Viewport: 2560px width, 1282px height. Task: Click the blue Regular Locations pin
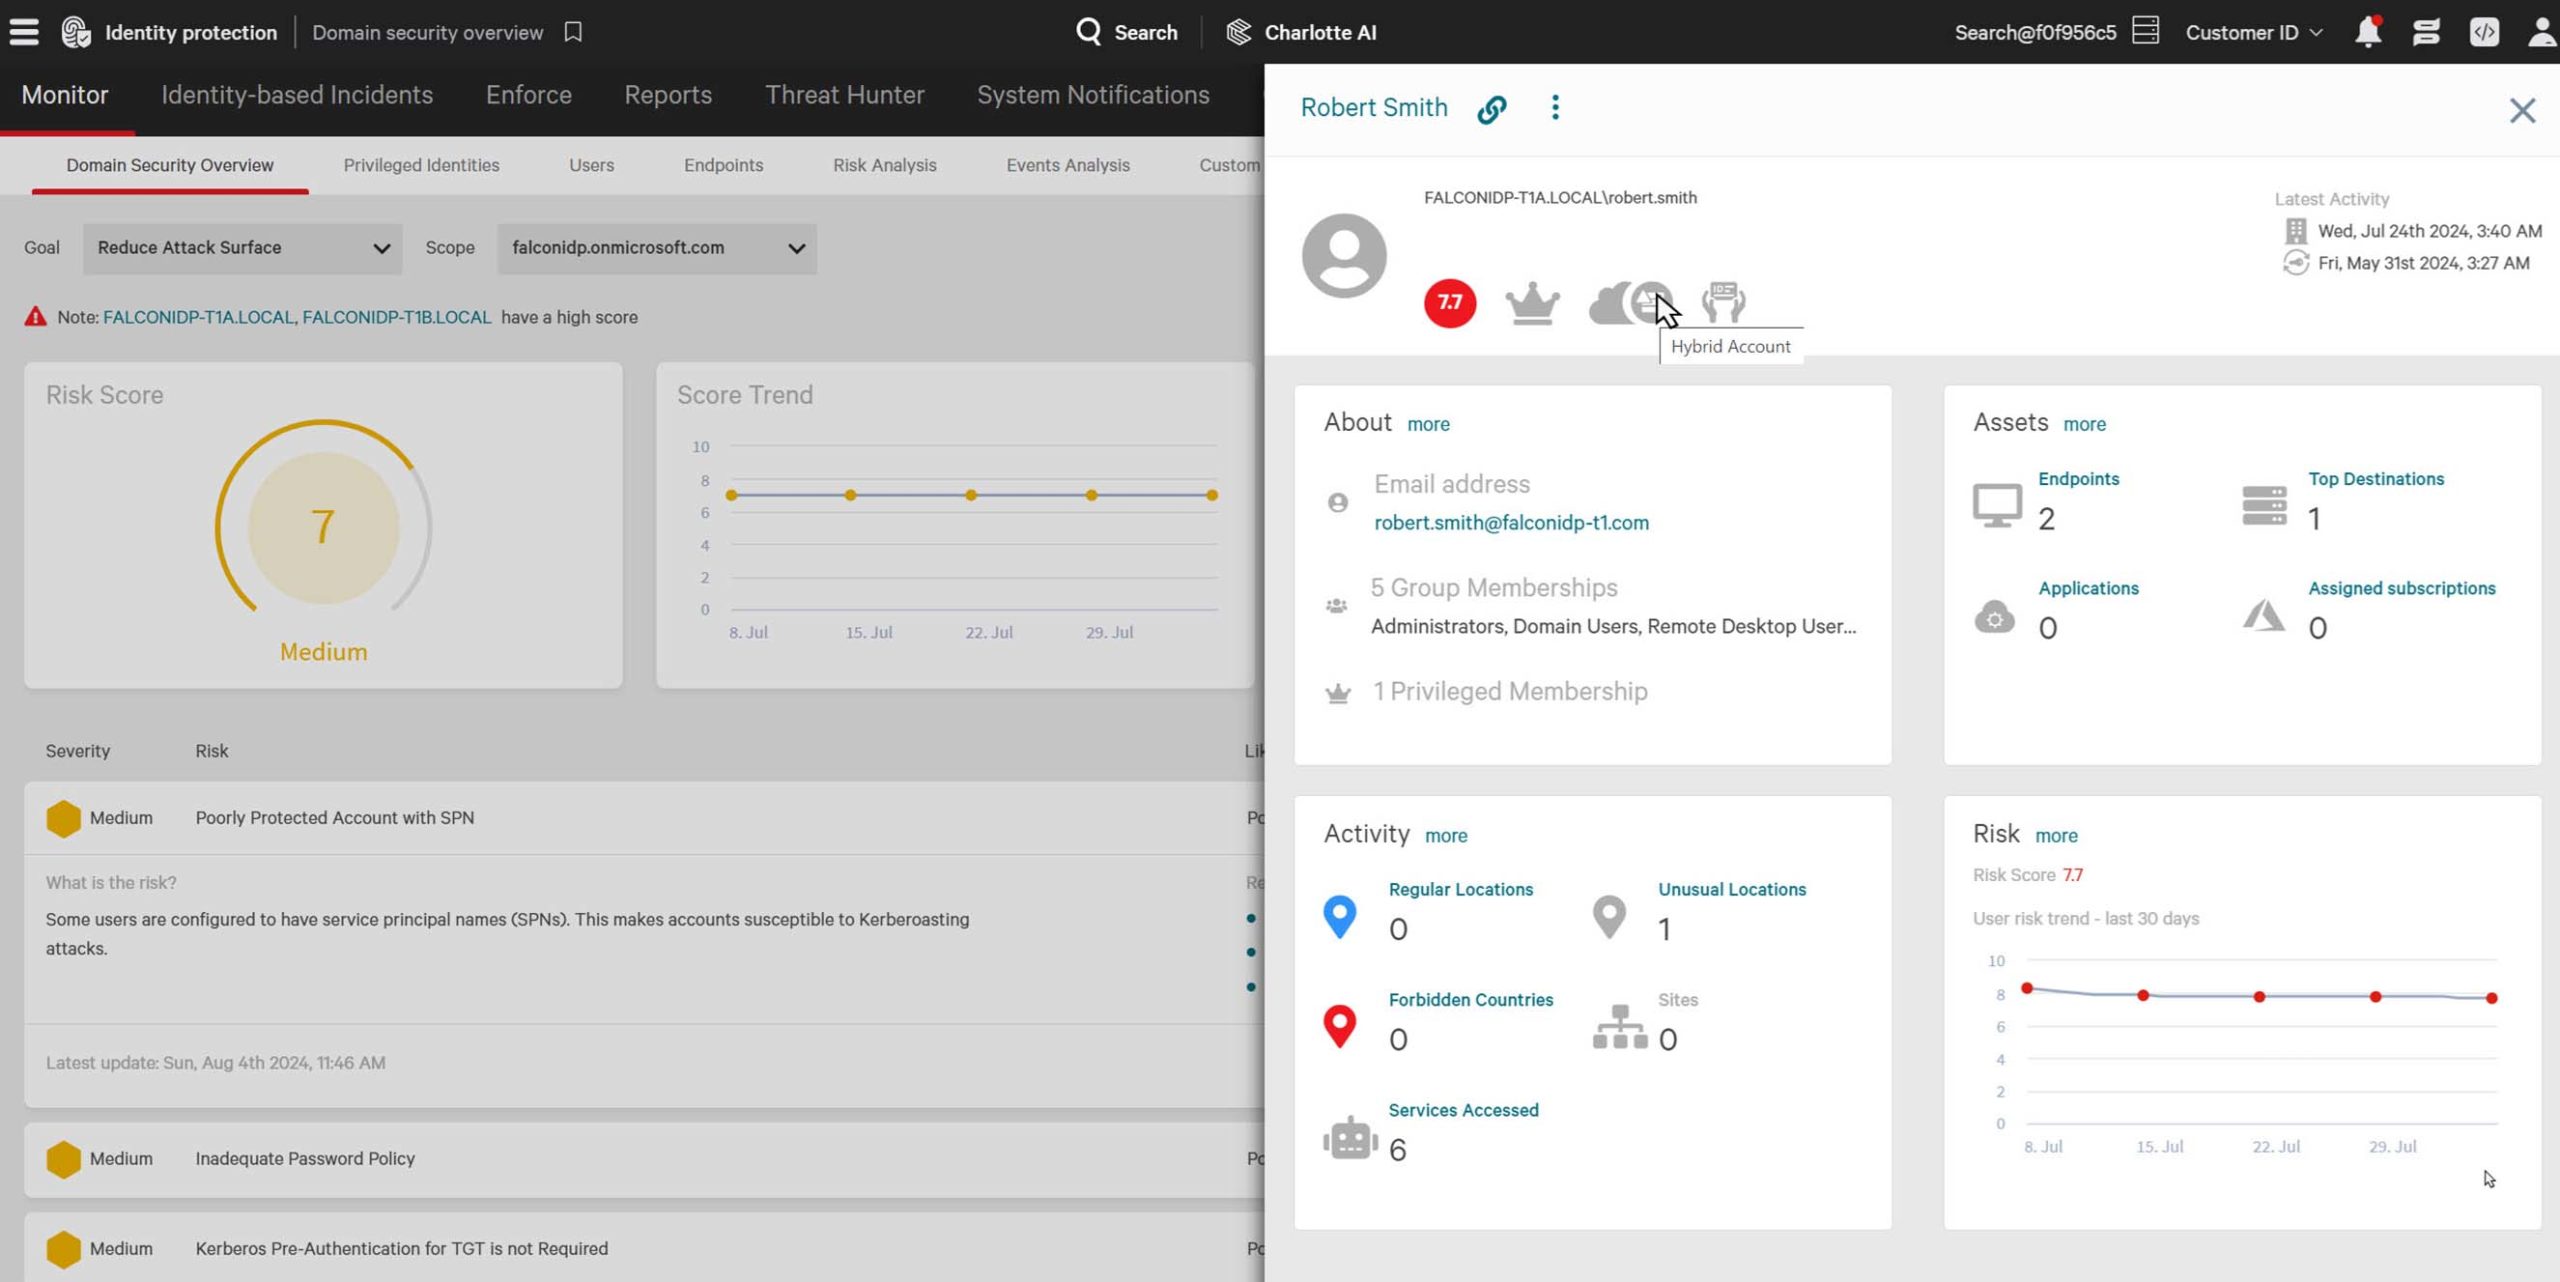point(1340,916)
